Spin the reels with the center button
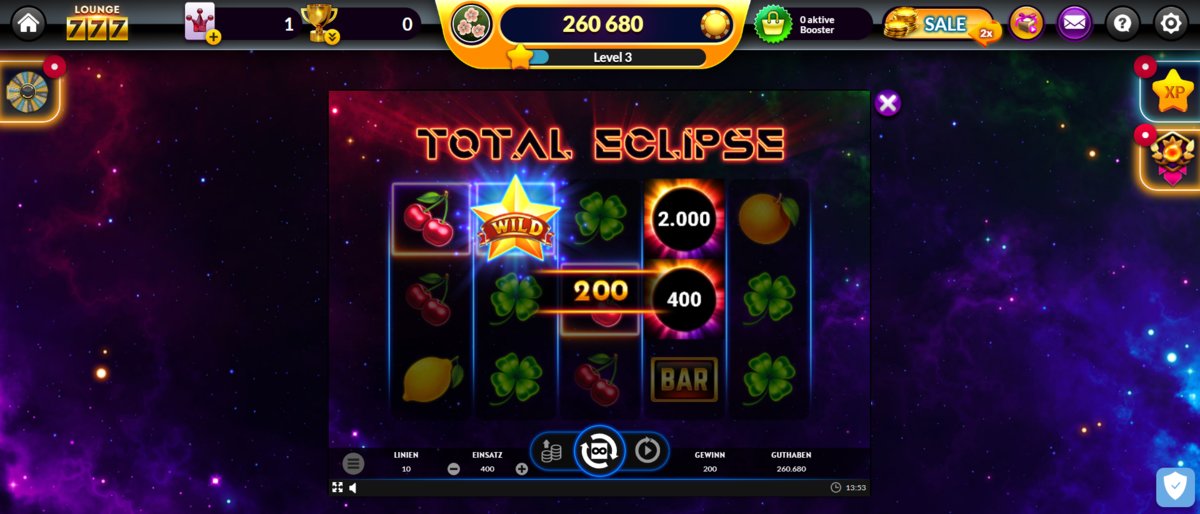1200x514 pixels. tap(600, 451)
